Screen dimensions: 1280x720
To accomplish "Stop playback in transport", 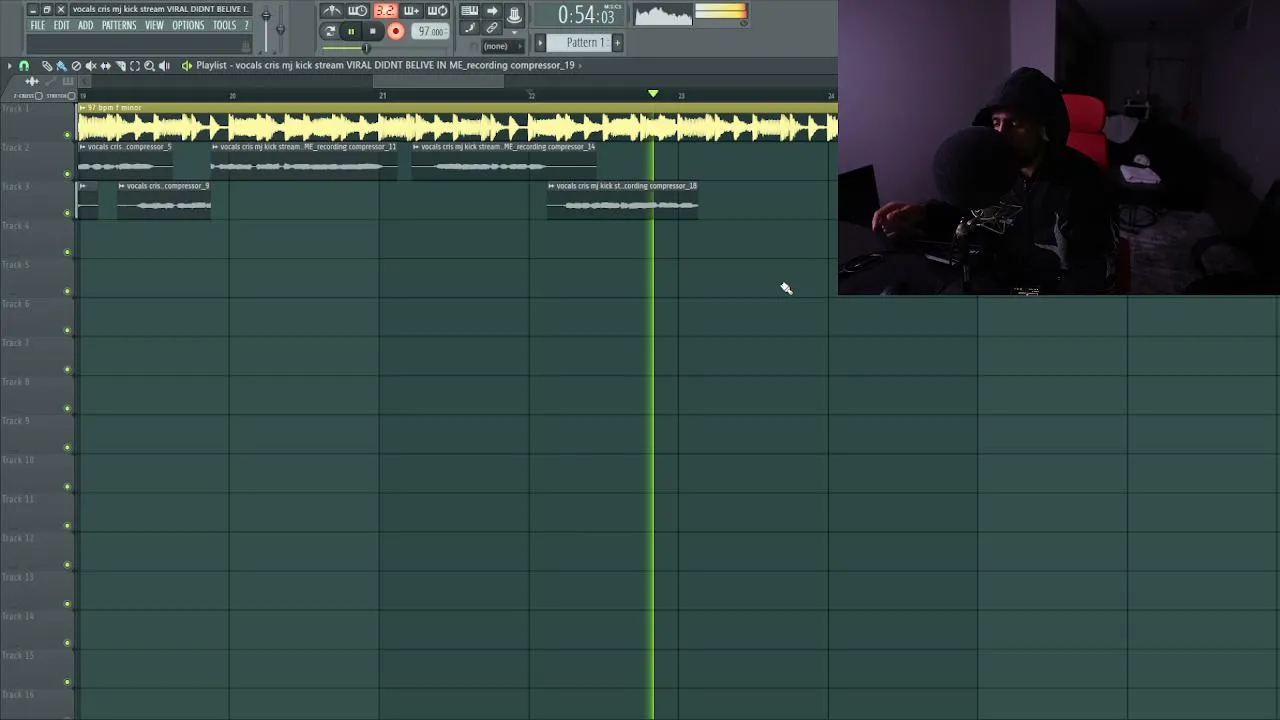I will click(373, 31).
